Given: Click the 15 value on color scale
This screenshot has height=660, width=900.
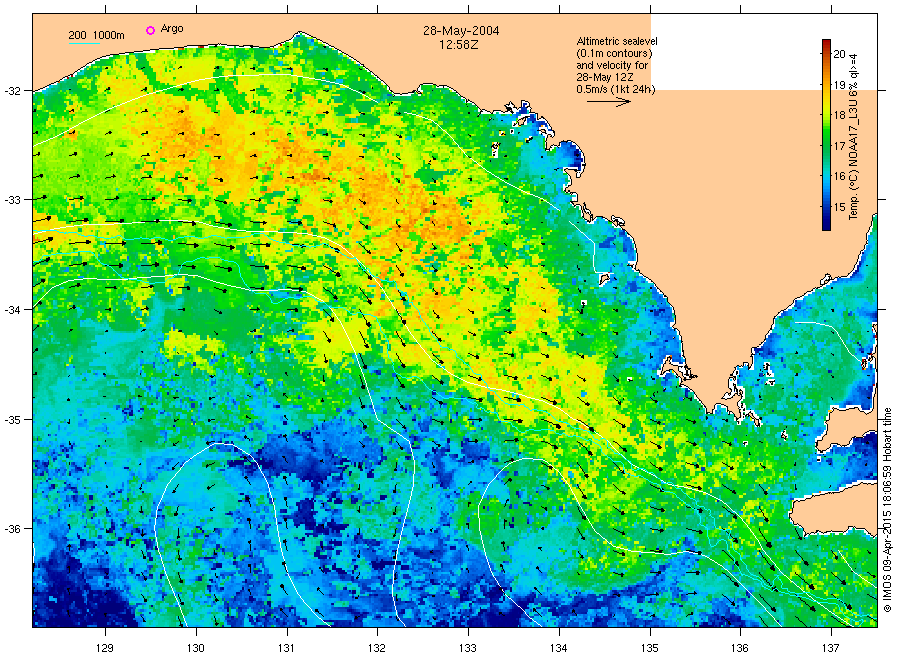Looking at the screenshot, I should pyautogui.click(x=839, y=207).
